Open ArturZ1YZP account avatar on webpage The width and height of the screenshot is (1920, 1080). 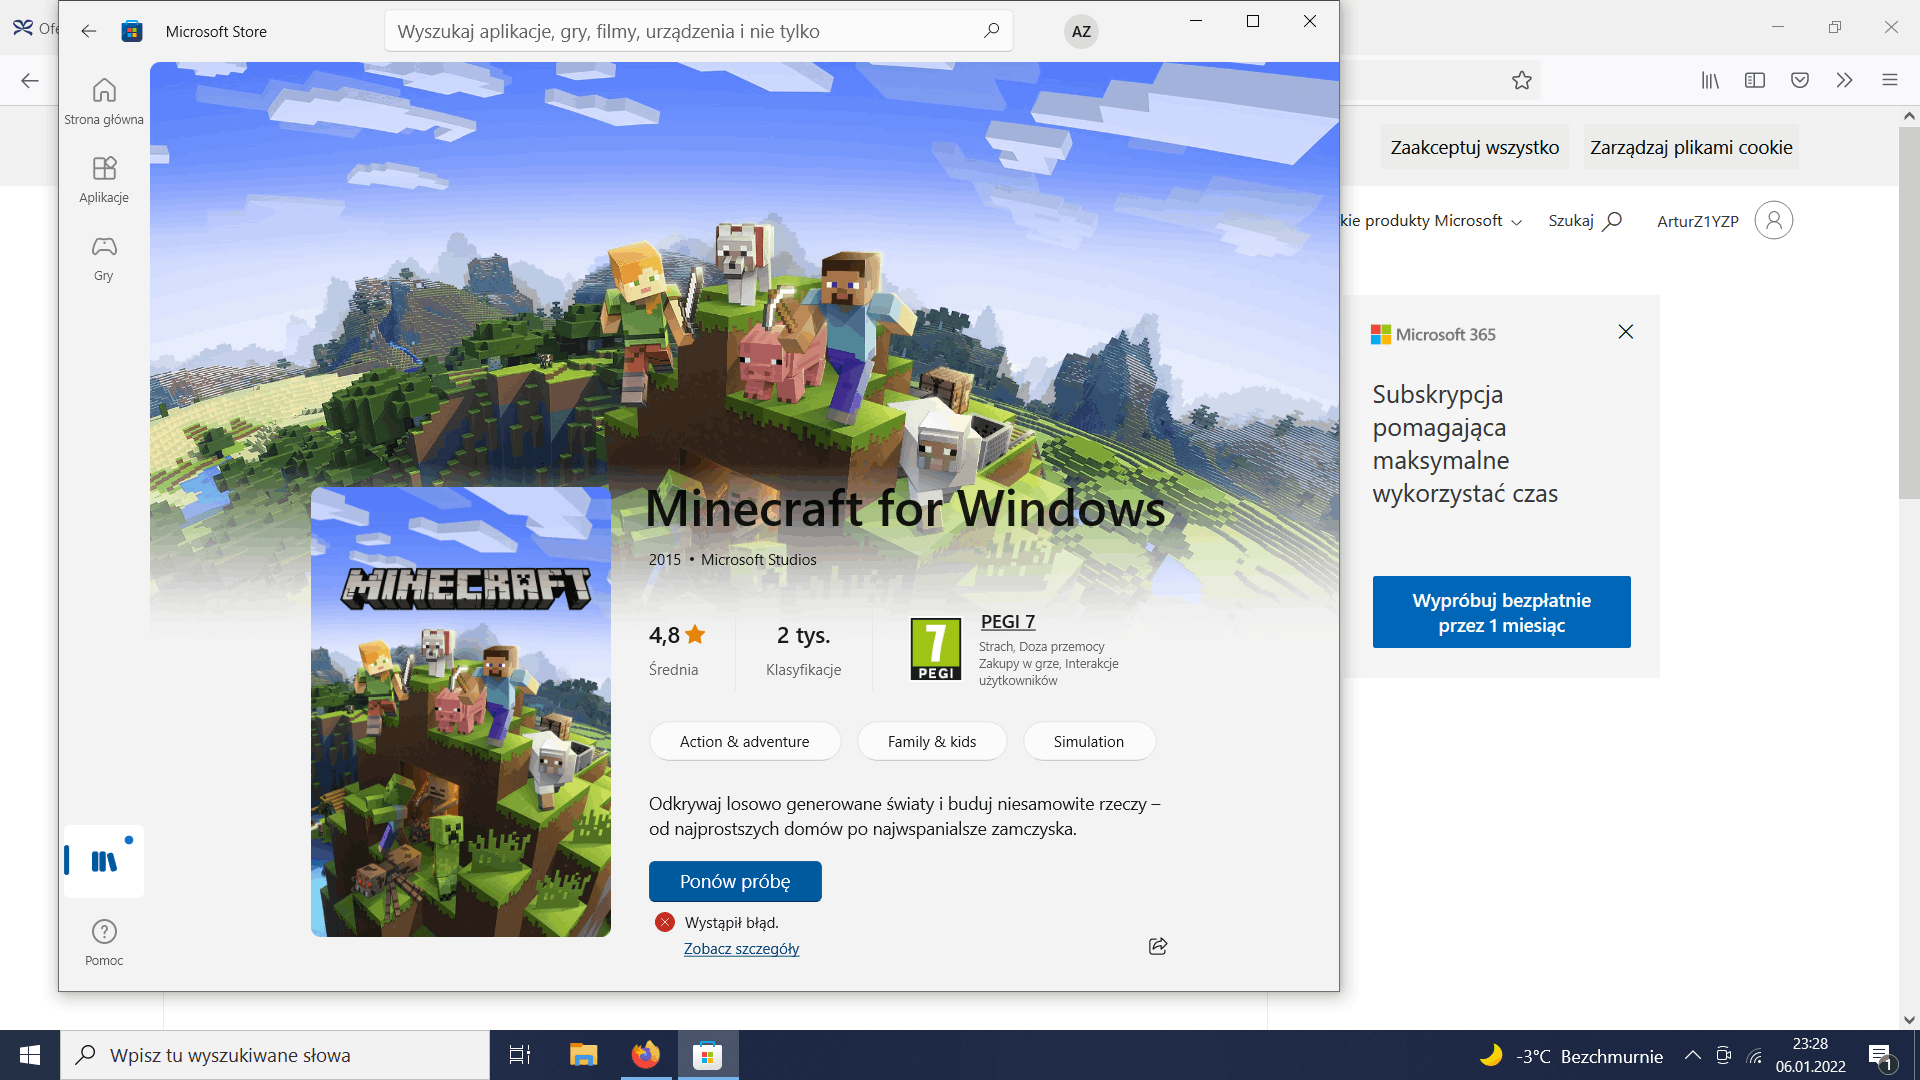(x=1774, y=220)
